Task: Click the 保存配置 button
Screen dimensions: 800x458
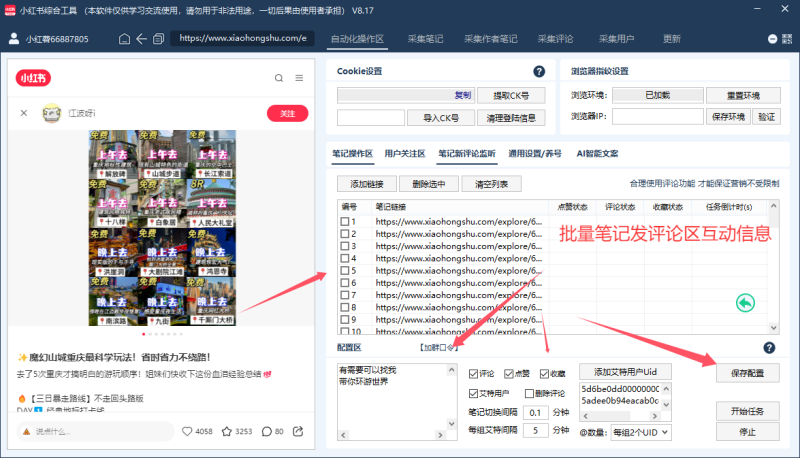Action: (x=747, y=373)
